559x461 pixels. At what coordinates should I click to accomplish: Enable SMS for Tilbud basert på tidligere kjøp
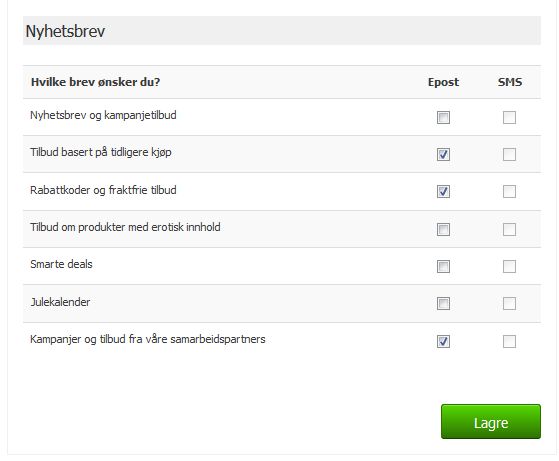click(x=509, y=154)
